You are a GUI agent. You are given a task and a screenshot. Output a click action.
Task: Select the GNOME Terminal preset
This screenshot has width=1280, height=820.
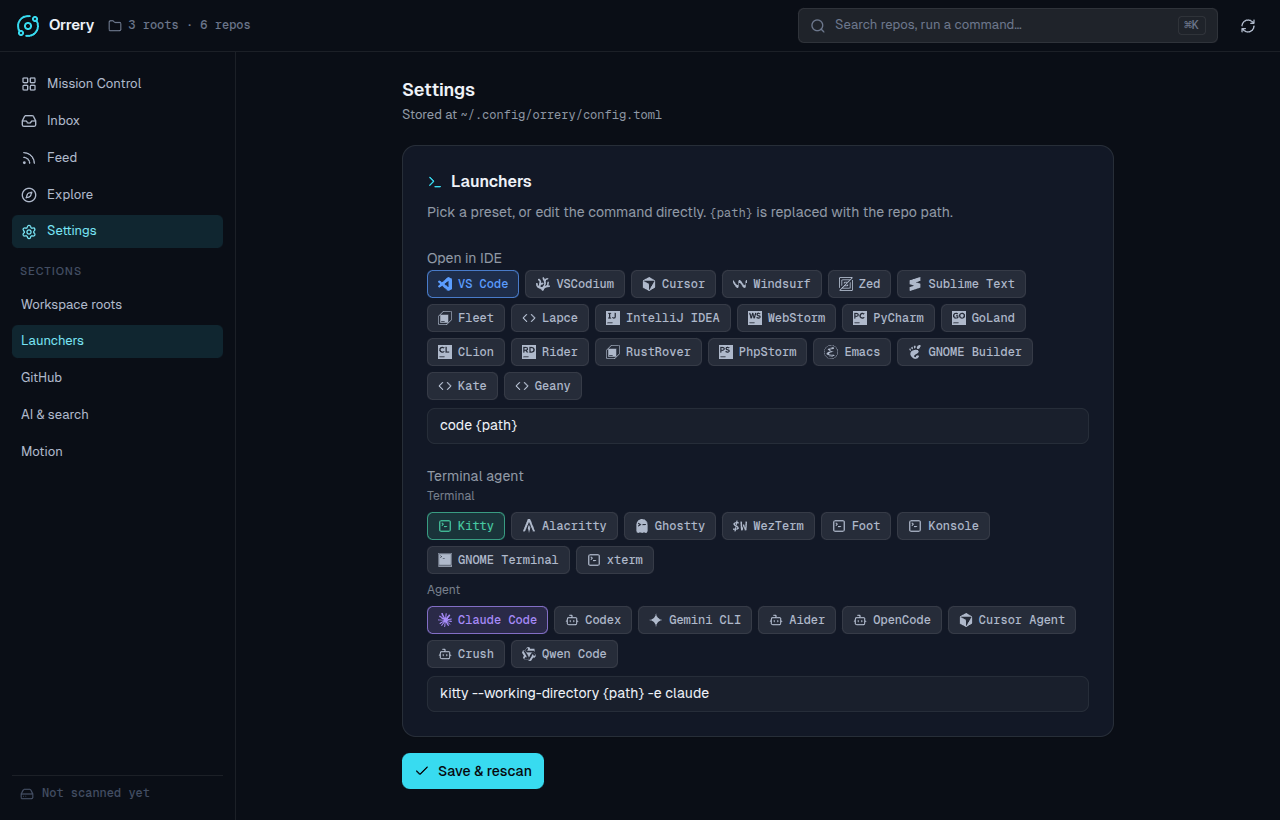point(498,560)
